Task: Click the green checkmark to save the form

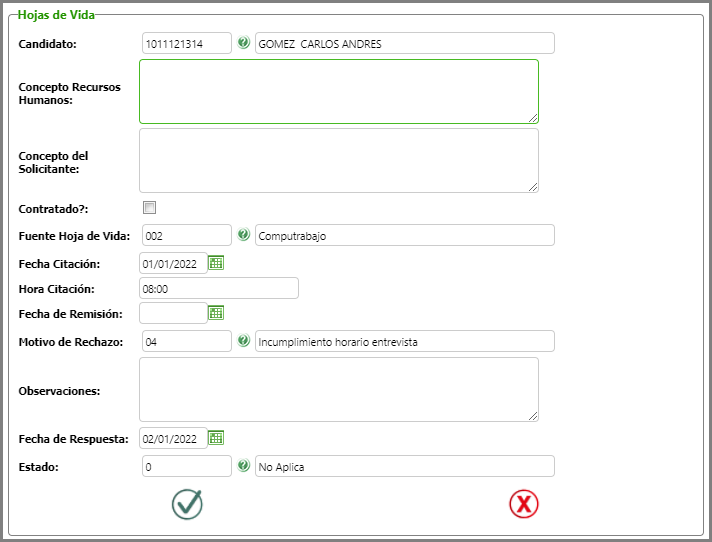Action: [x=187, y=504]
